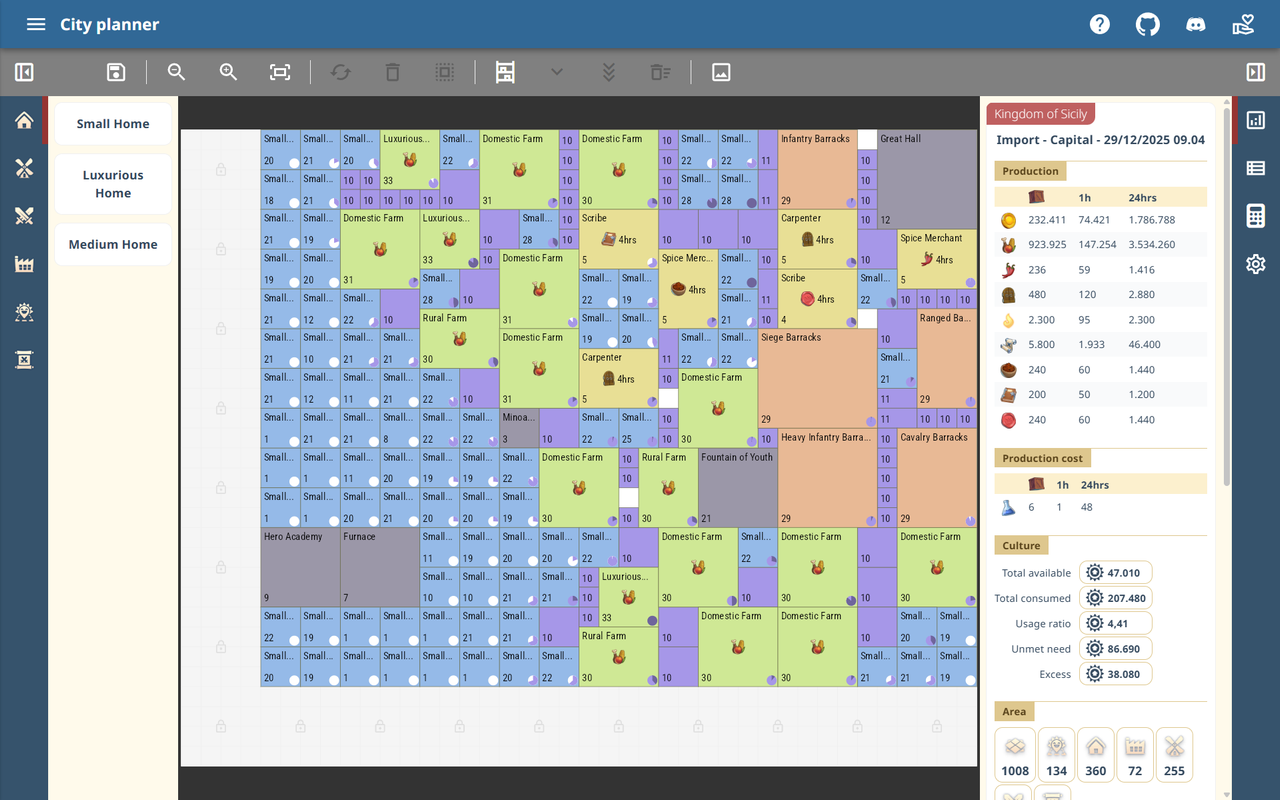The height and width of the screenshot is (800, 1280).
Task: Click the Culture section header
Action: [x=1021, y=545]
